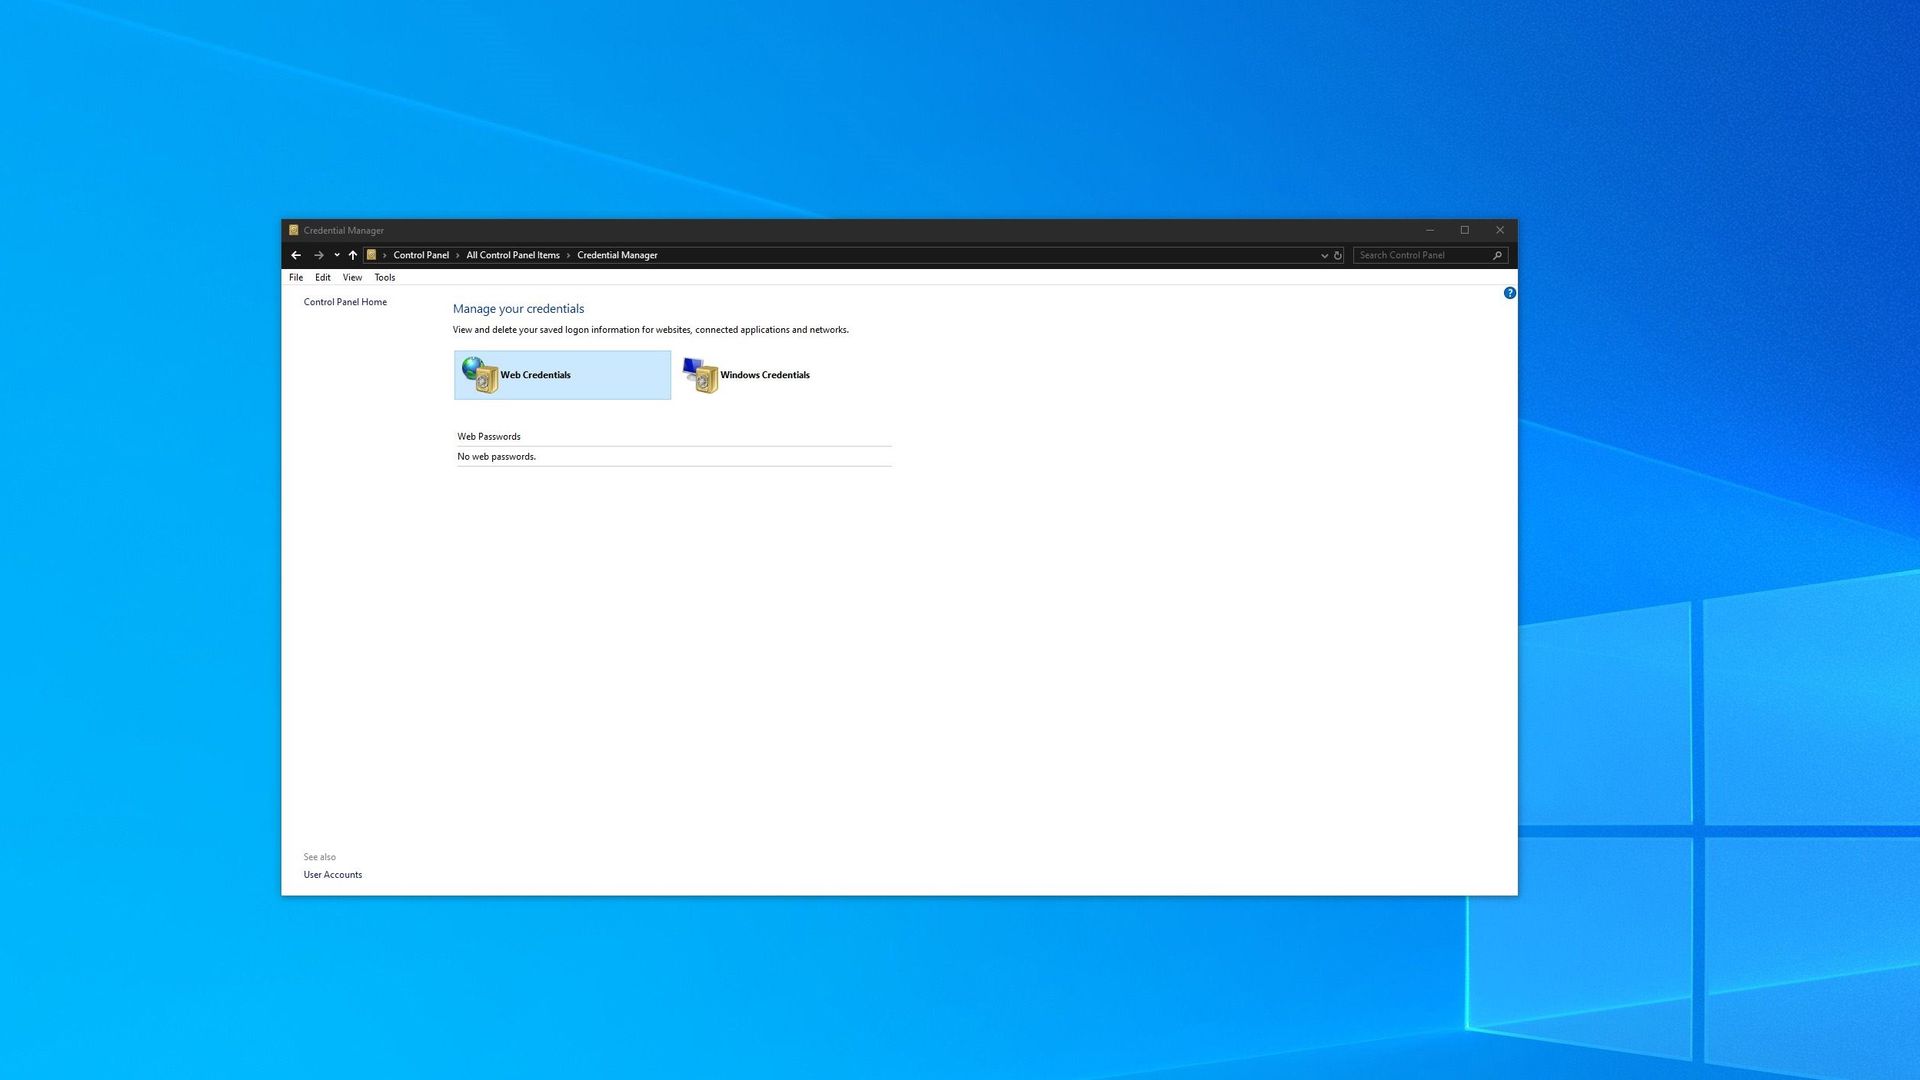The width and height of the screenshot is (1920, 1080).
Task: Open the address bar history dropdown arrow
Action: click(1324, 255)
